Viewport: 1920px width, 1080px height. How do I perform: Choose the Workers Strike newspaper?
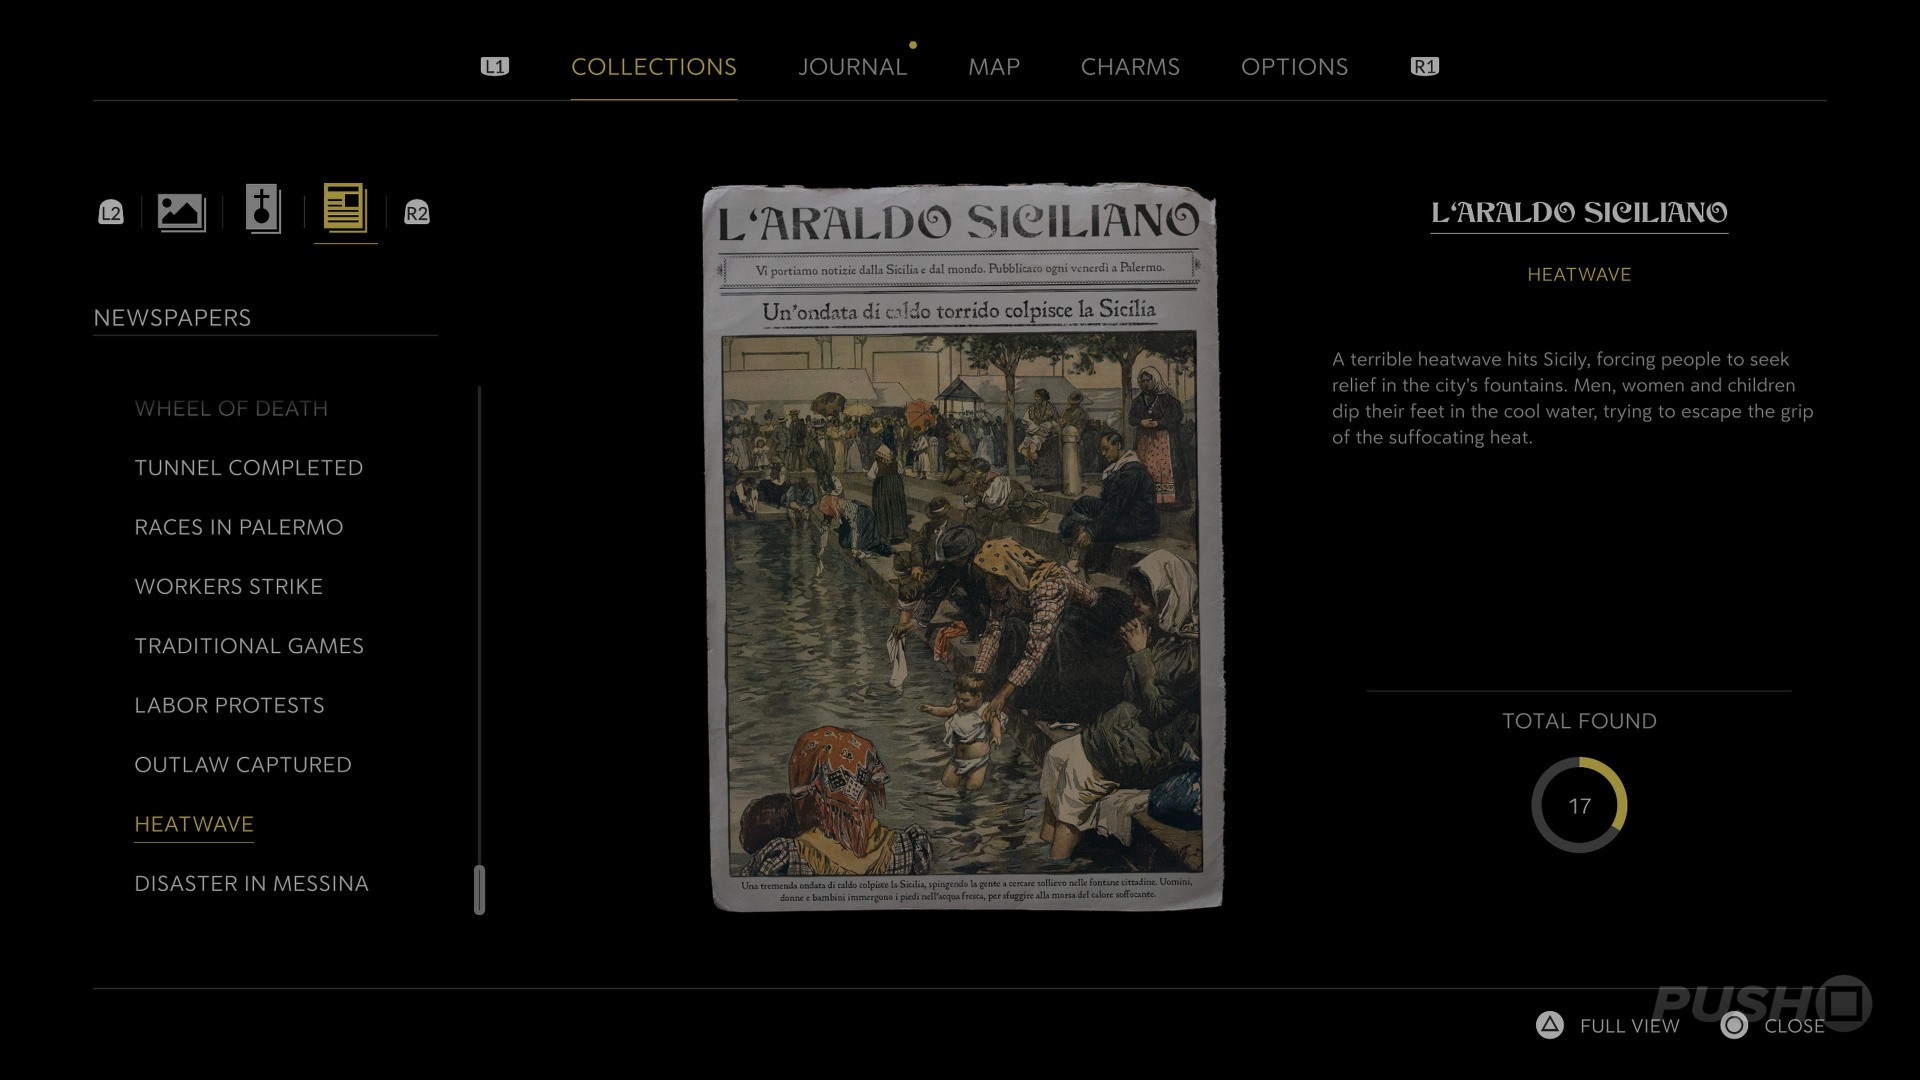pos(228,587)
